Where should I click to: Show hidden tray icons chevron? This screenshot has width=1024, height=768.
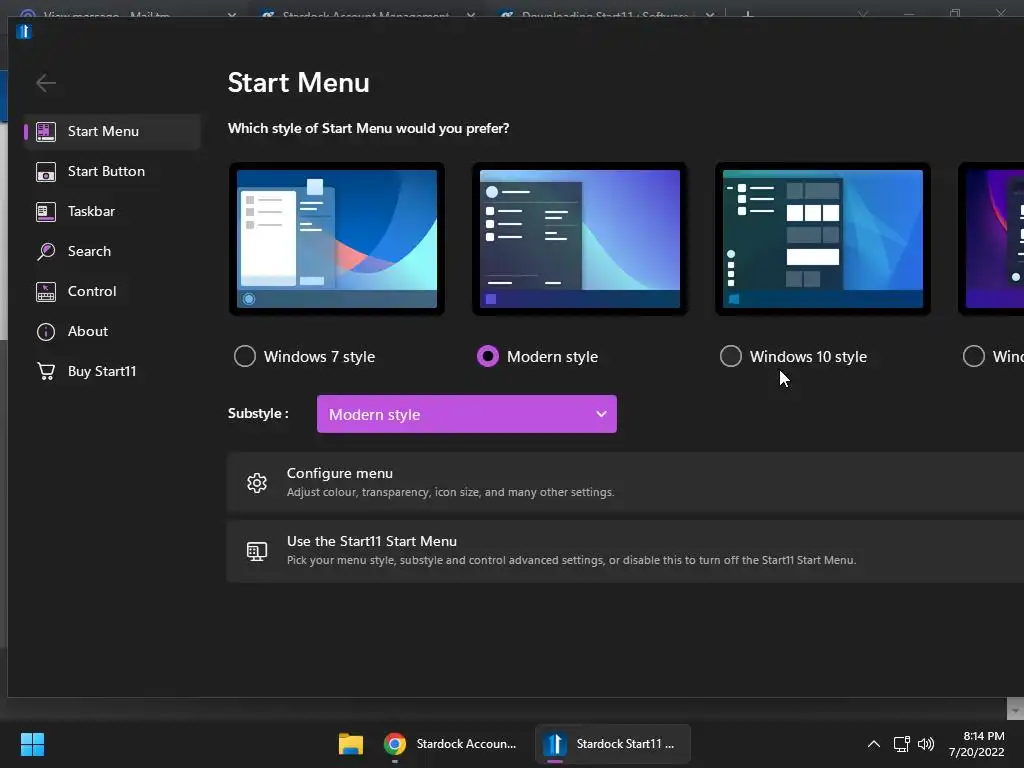pyautogui.click(x=874, y=744)
